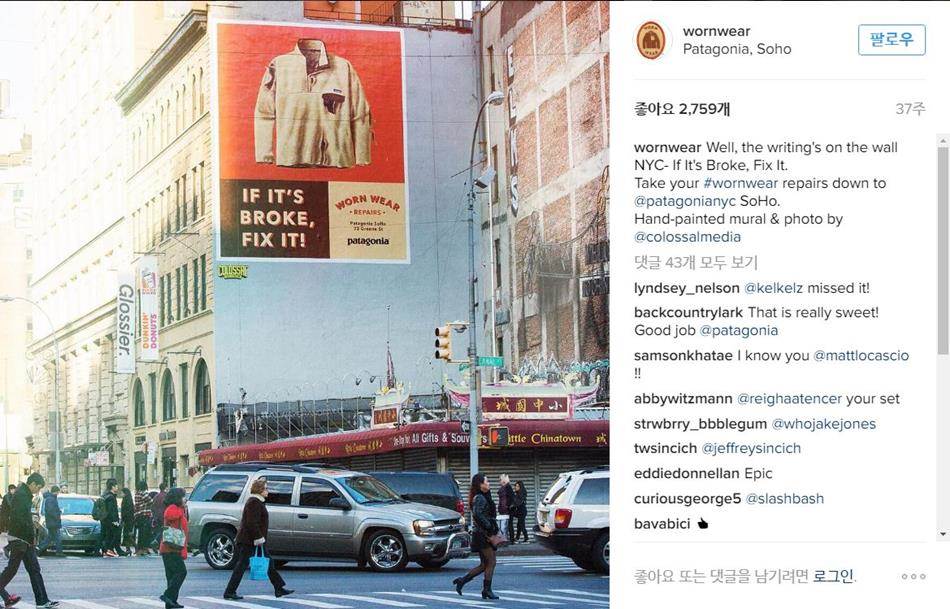Click the 로그인 login link

[833, 576]
